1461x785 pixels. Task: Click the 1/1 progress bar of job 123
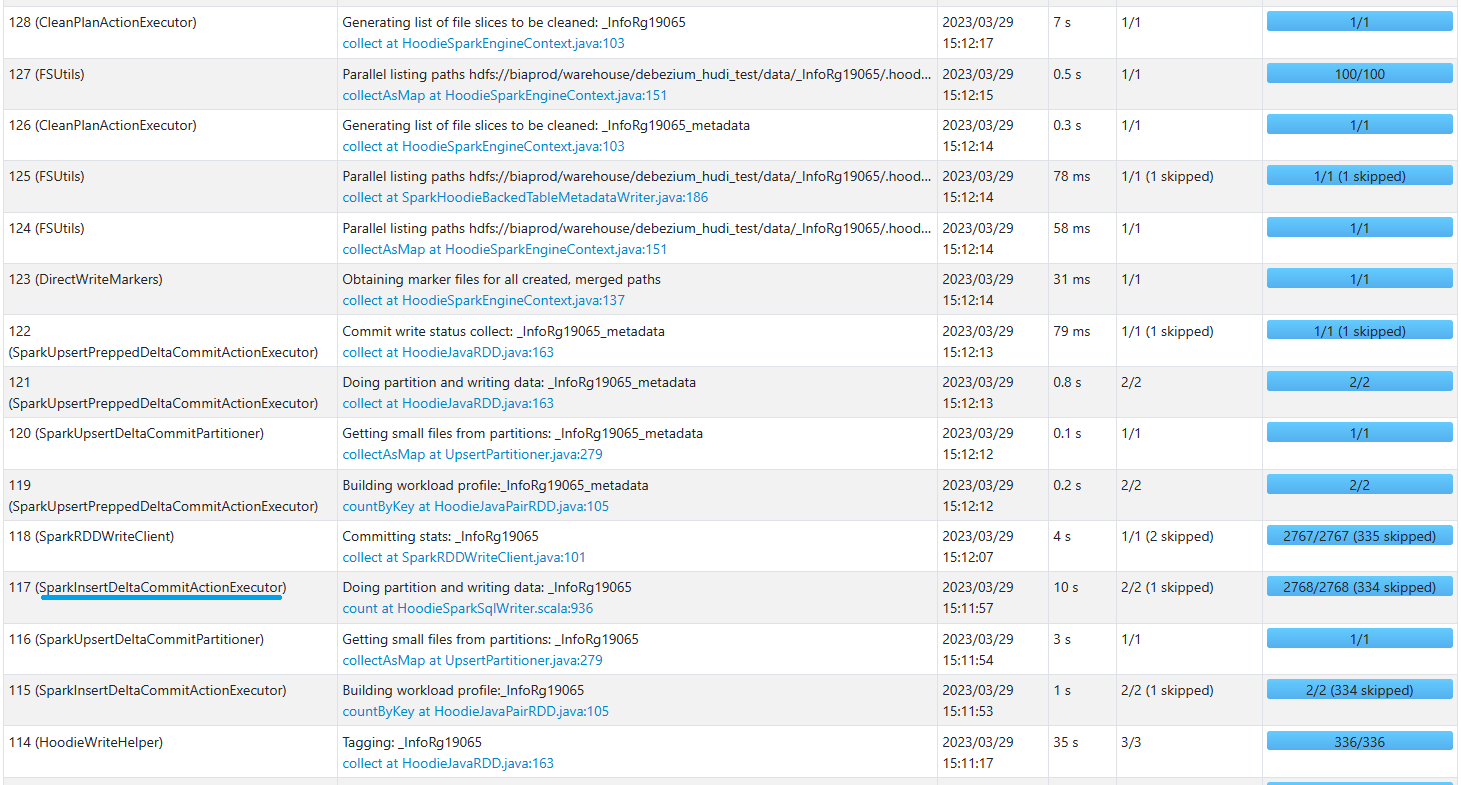click(x=1360, y=279)
